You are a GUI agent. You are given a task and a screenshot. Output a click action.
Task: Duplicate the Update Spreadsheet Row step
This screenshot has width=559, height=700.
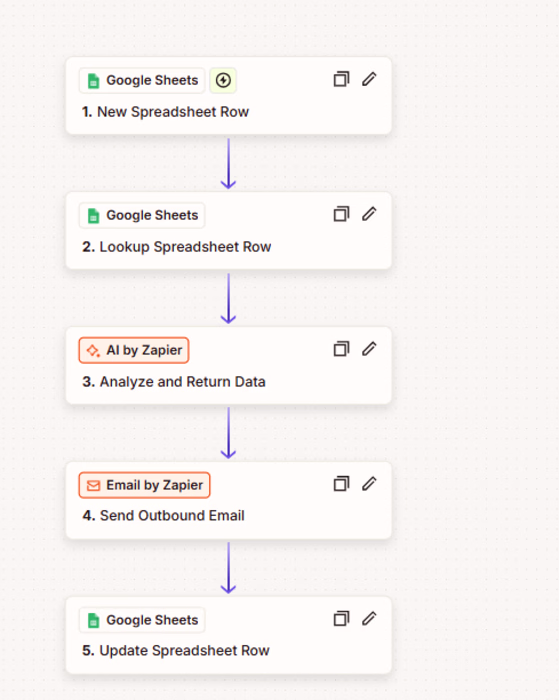(341, 619)
